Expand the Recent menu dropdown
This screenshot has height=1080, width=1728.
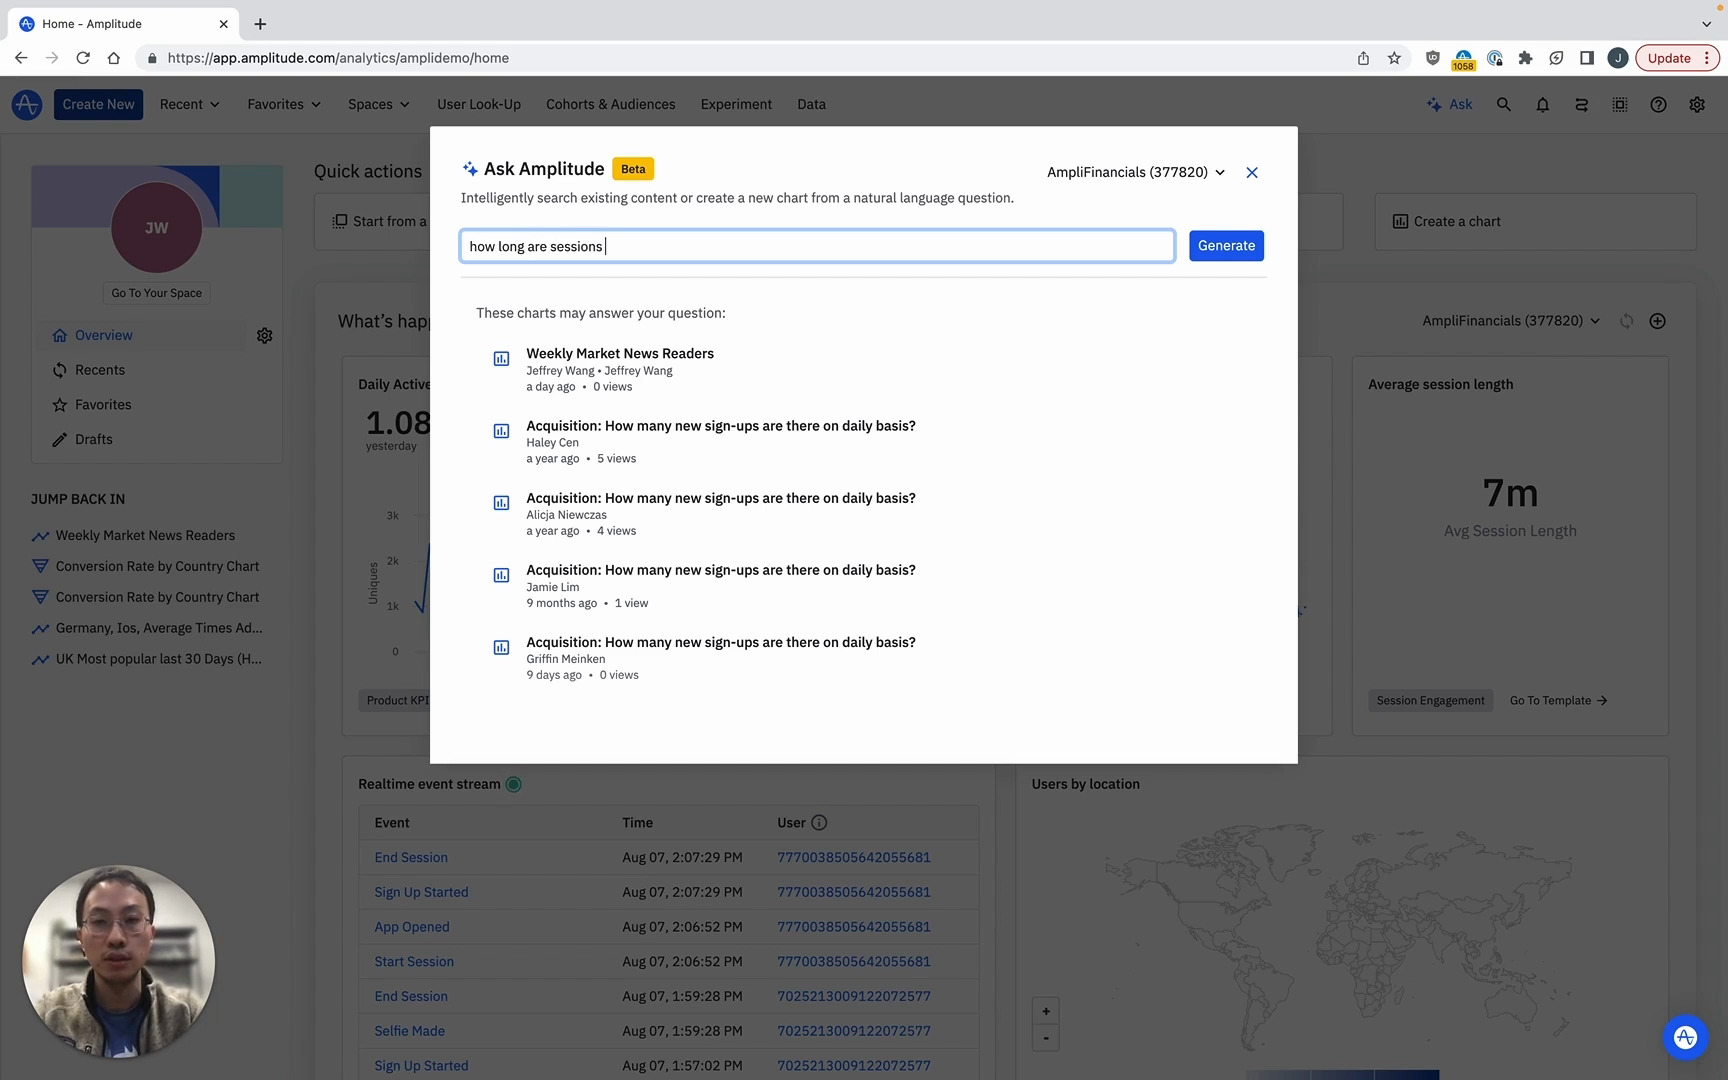[189, 104]
